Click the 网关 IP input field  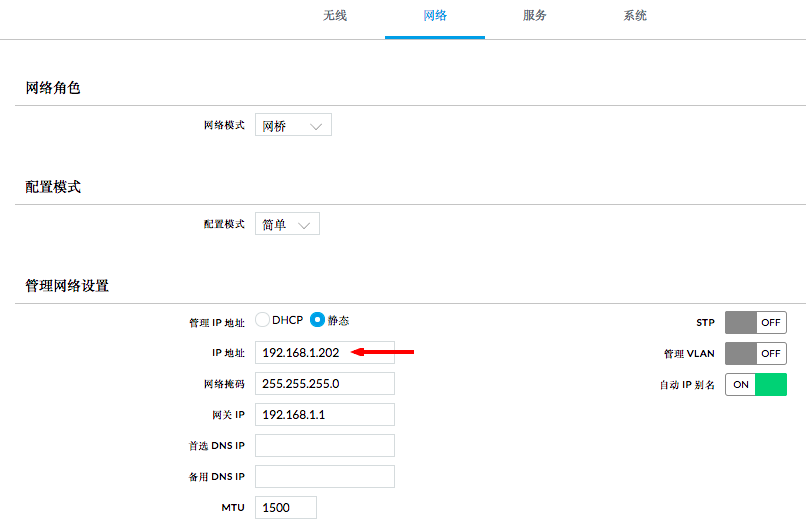coord(325,414)
